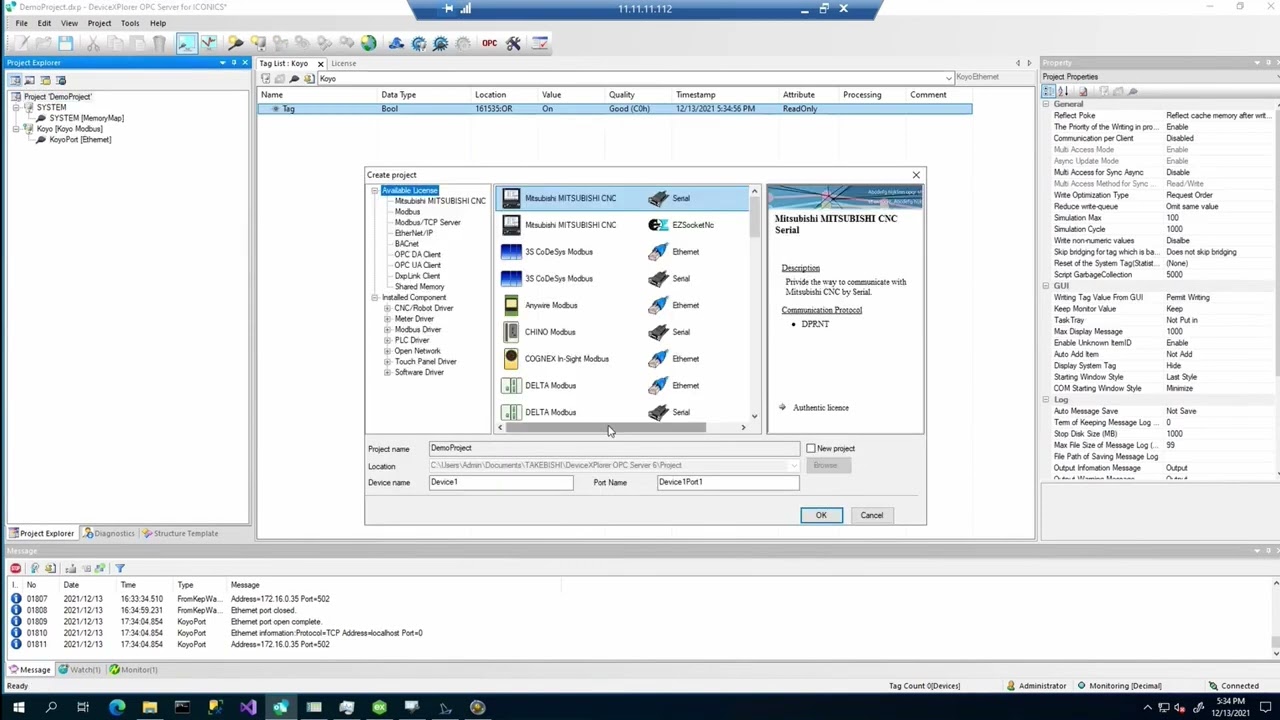Click the stop icon in the Message toolbar
The width and height of the screenshot is (1280, 720).
pyautogui.click(x=15, y=568)
